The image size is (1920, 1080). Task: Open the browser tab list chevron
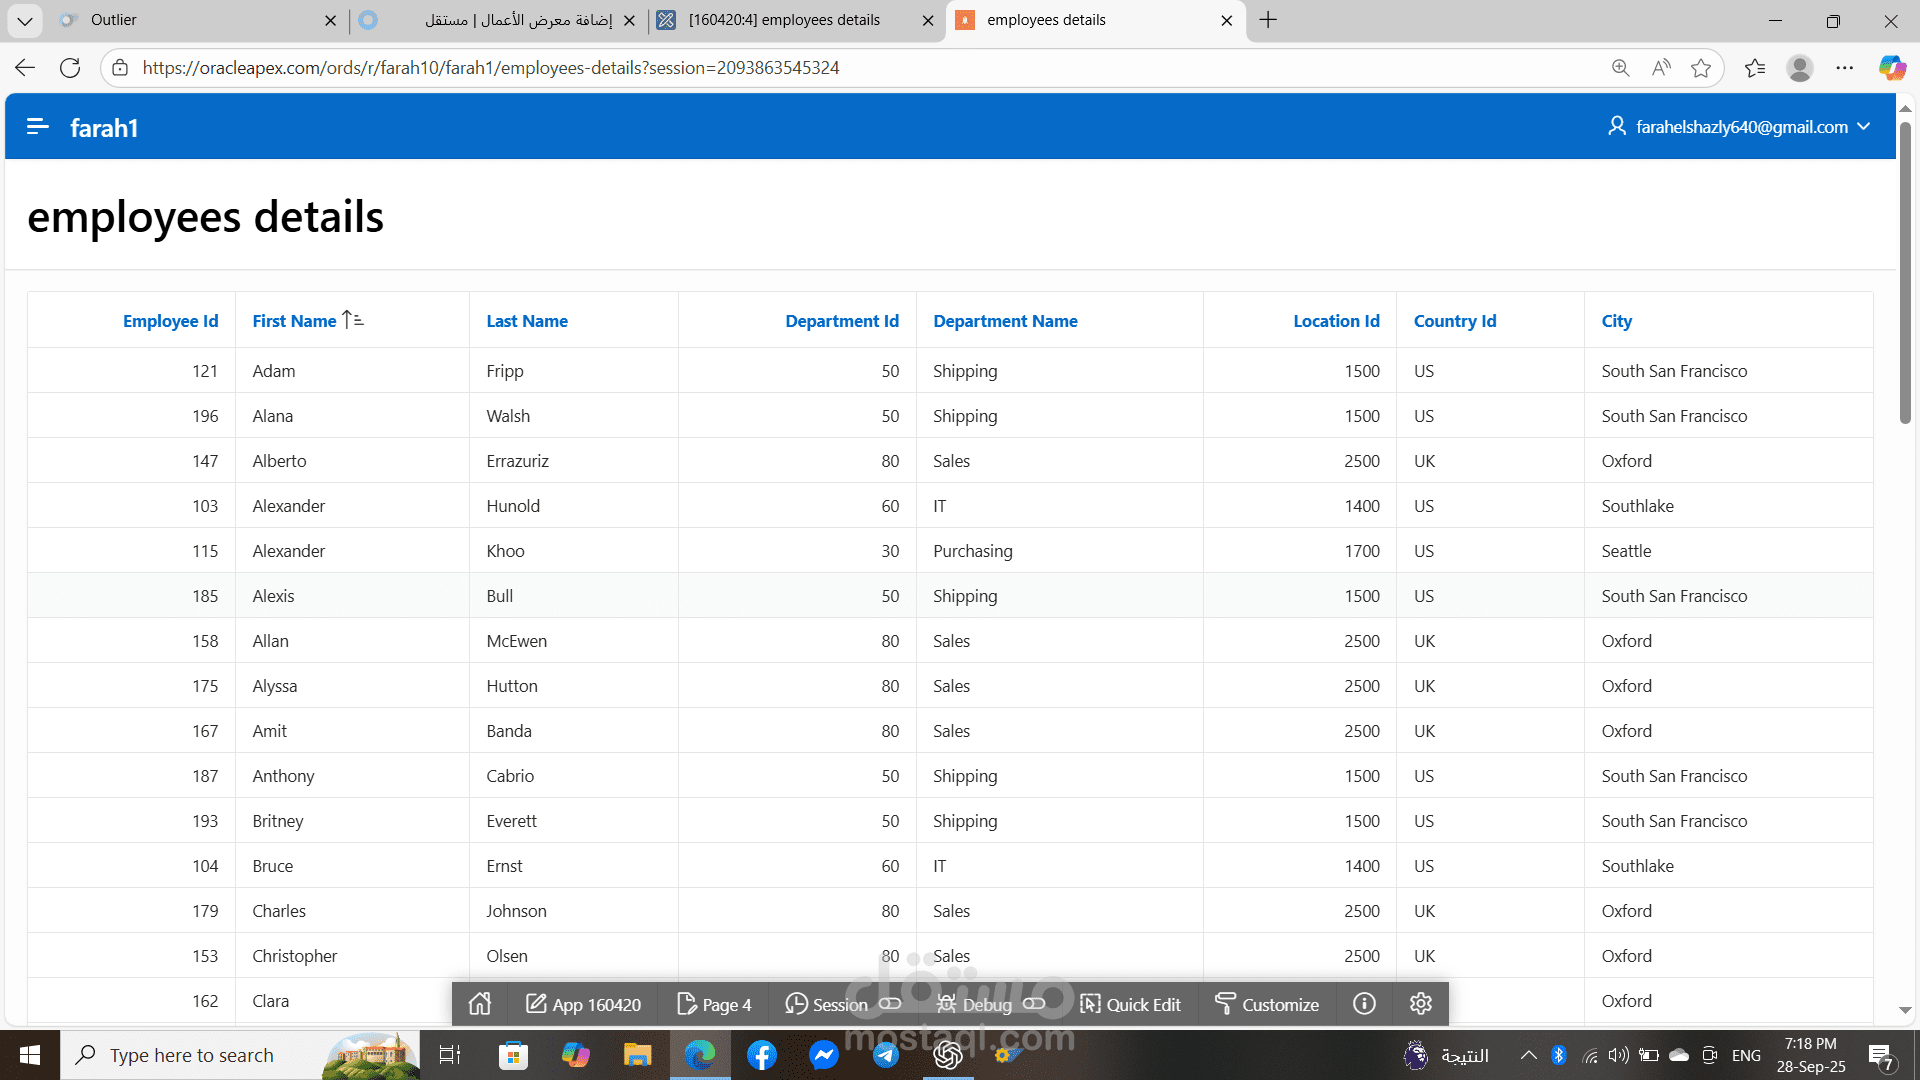[24, 20]
